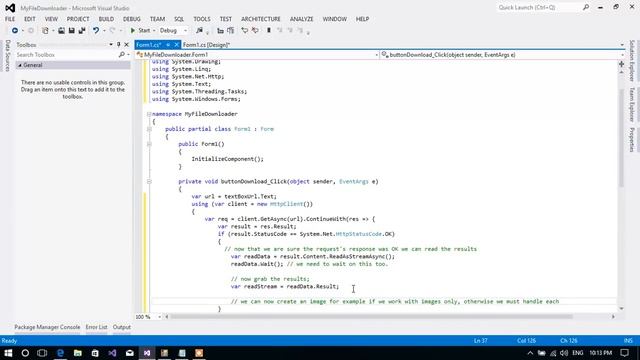Open the Windows Action Center notifications icon
This screenshot has width=640, height=360.
point(624,353)
